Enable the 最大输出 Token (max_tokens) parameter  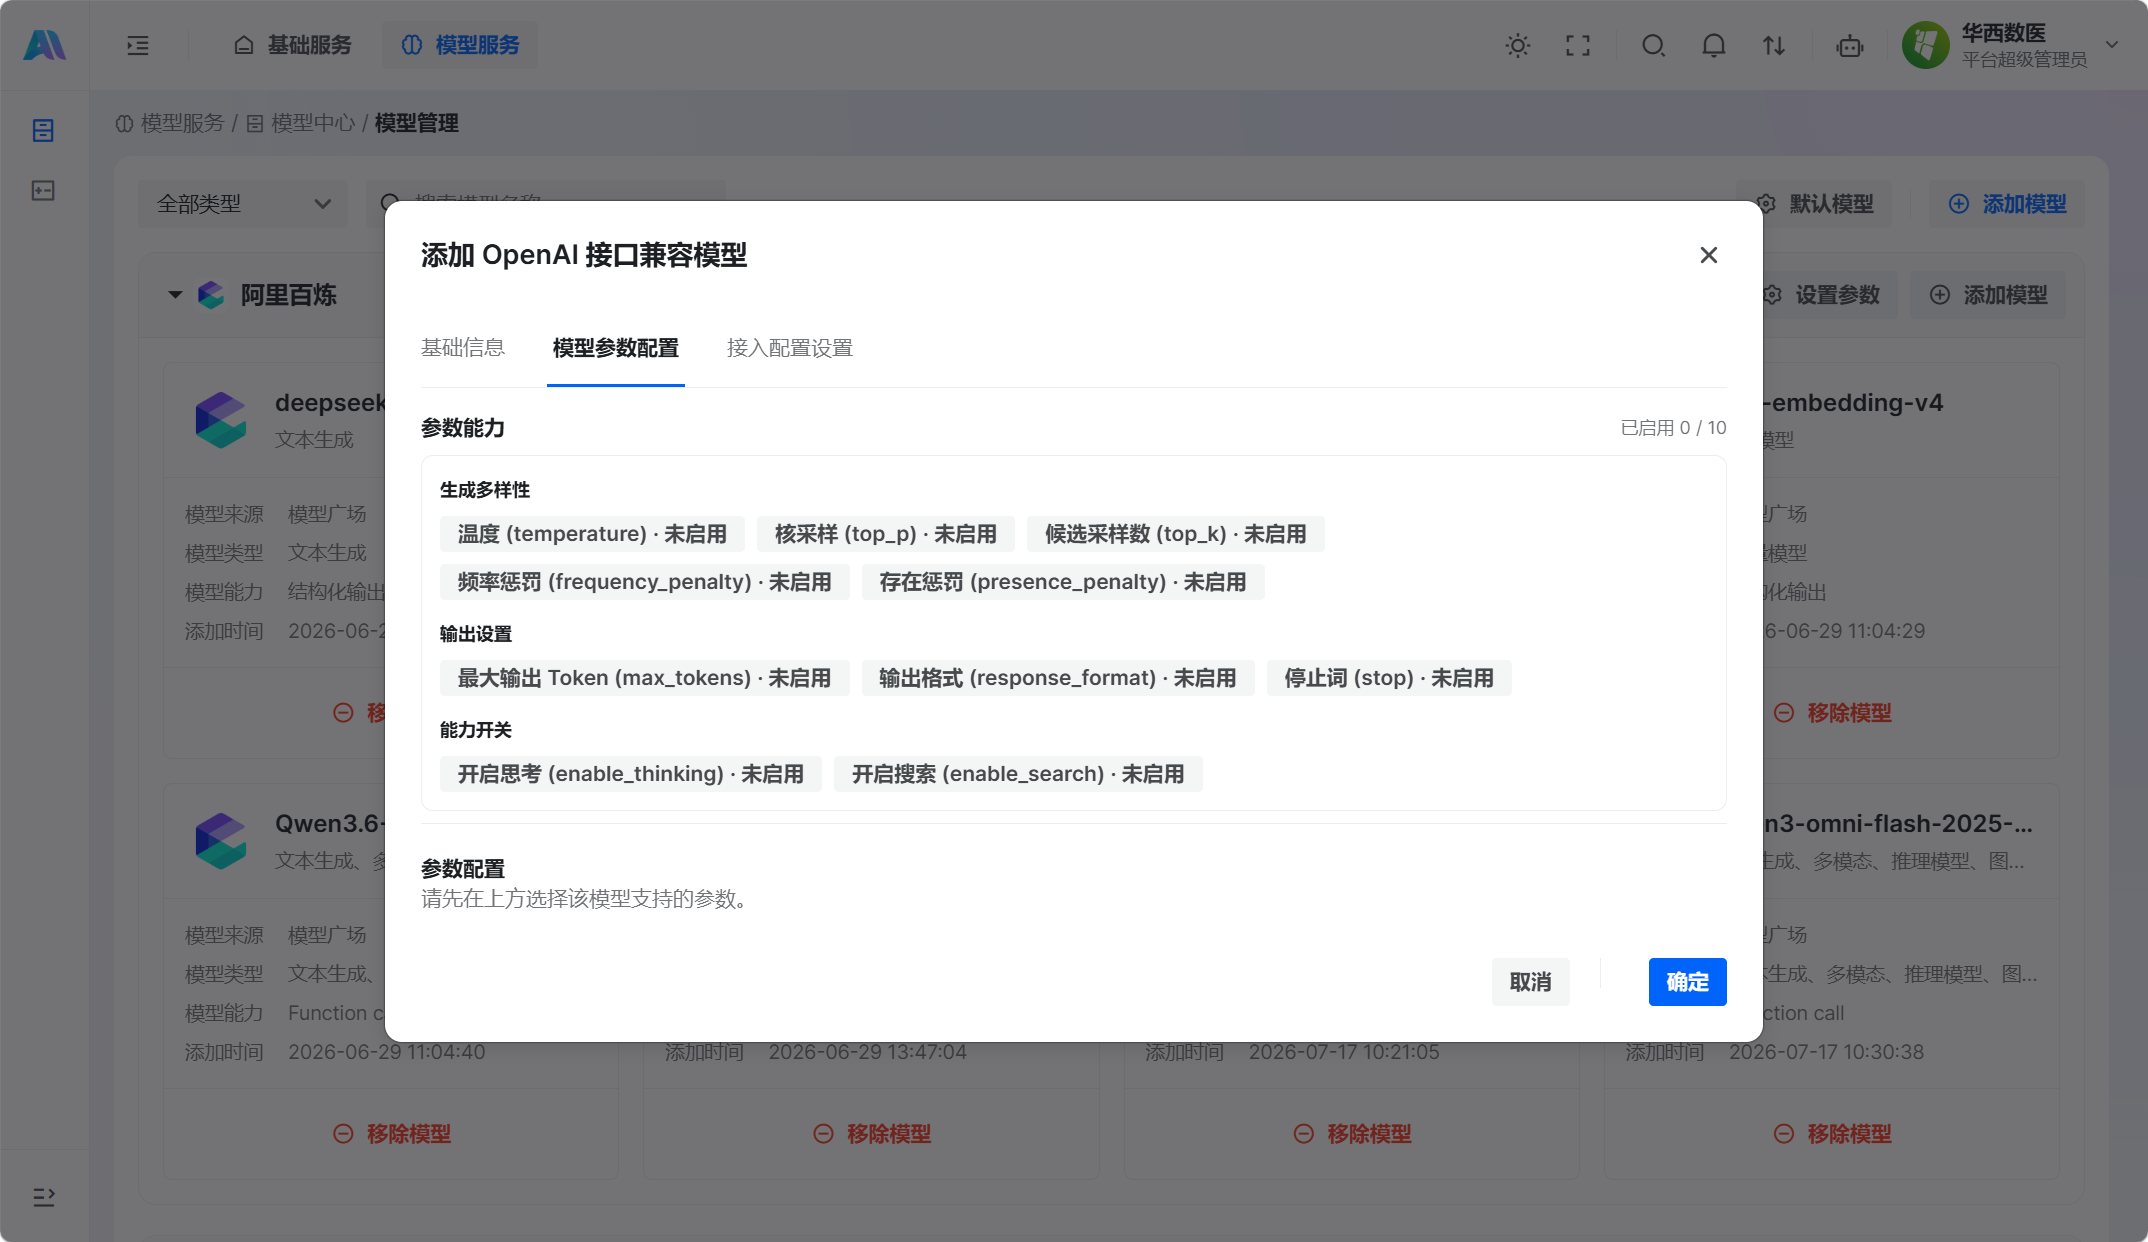point(645,678)
